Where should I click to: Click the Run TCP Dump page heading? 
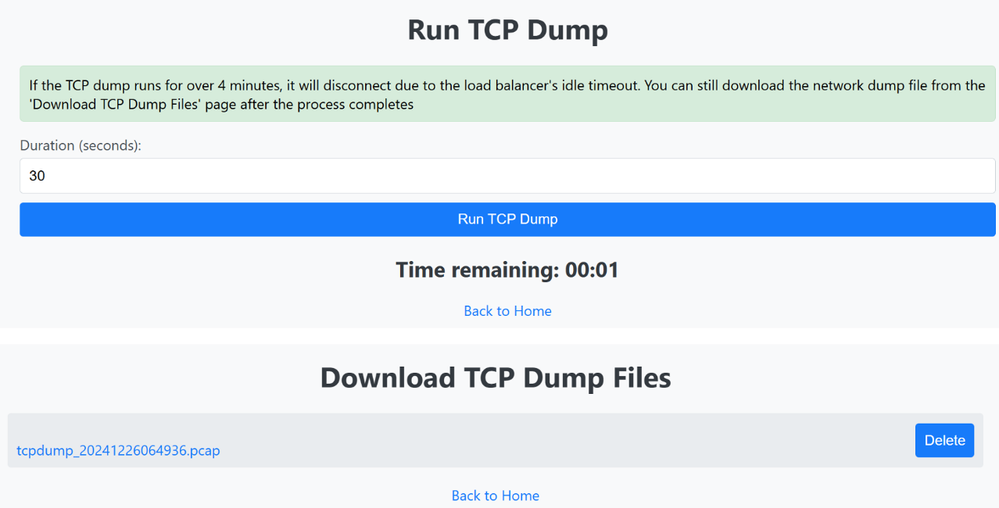pyautogui.click(x=507, y=30)
